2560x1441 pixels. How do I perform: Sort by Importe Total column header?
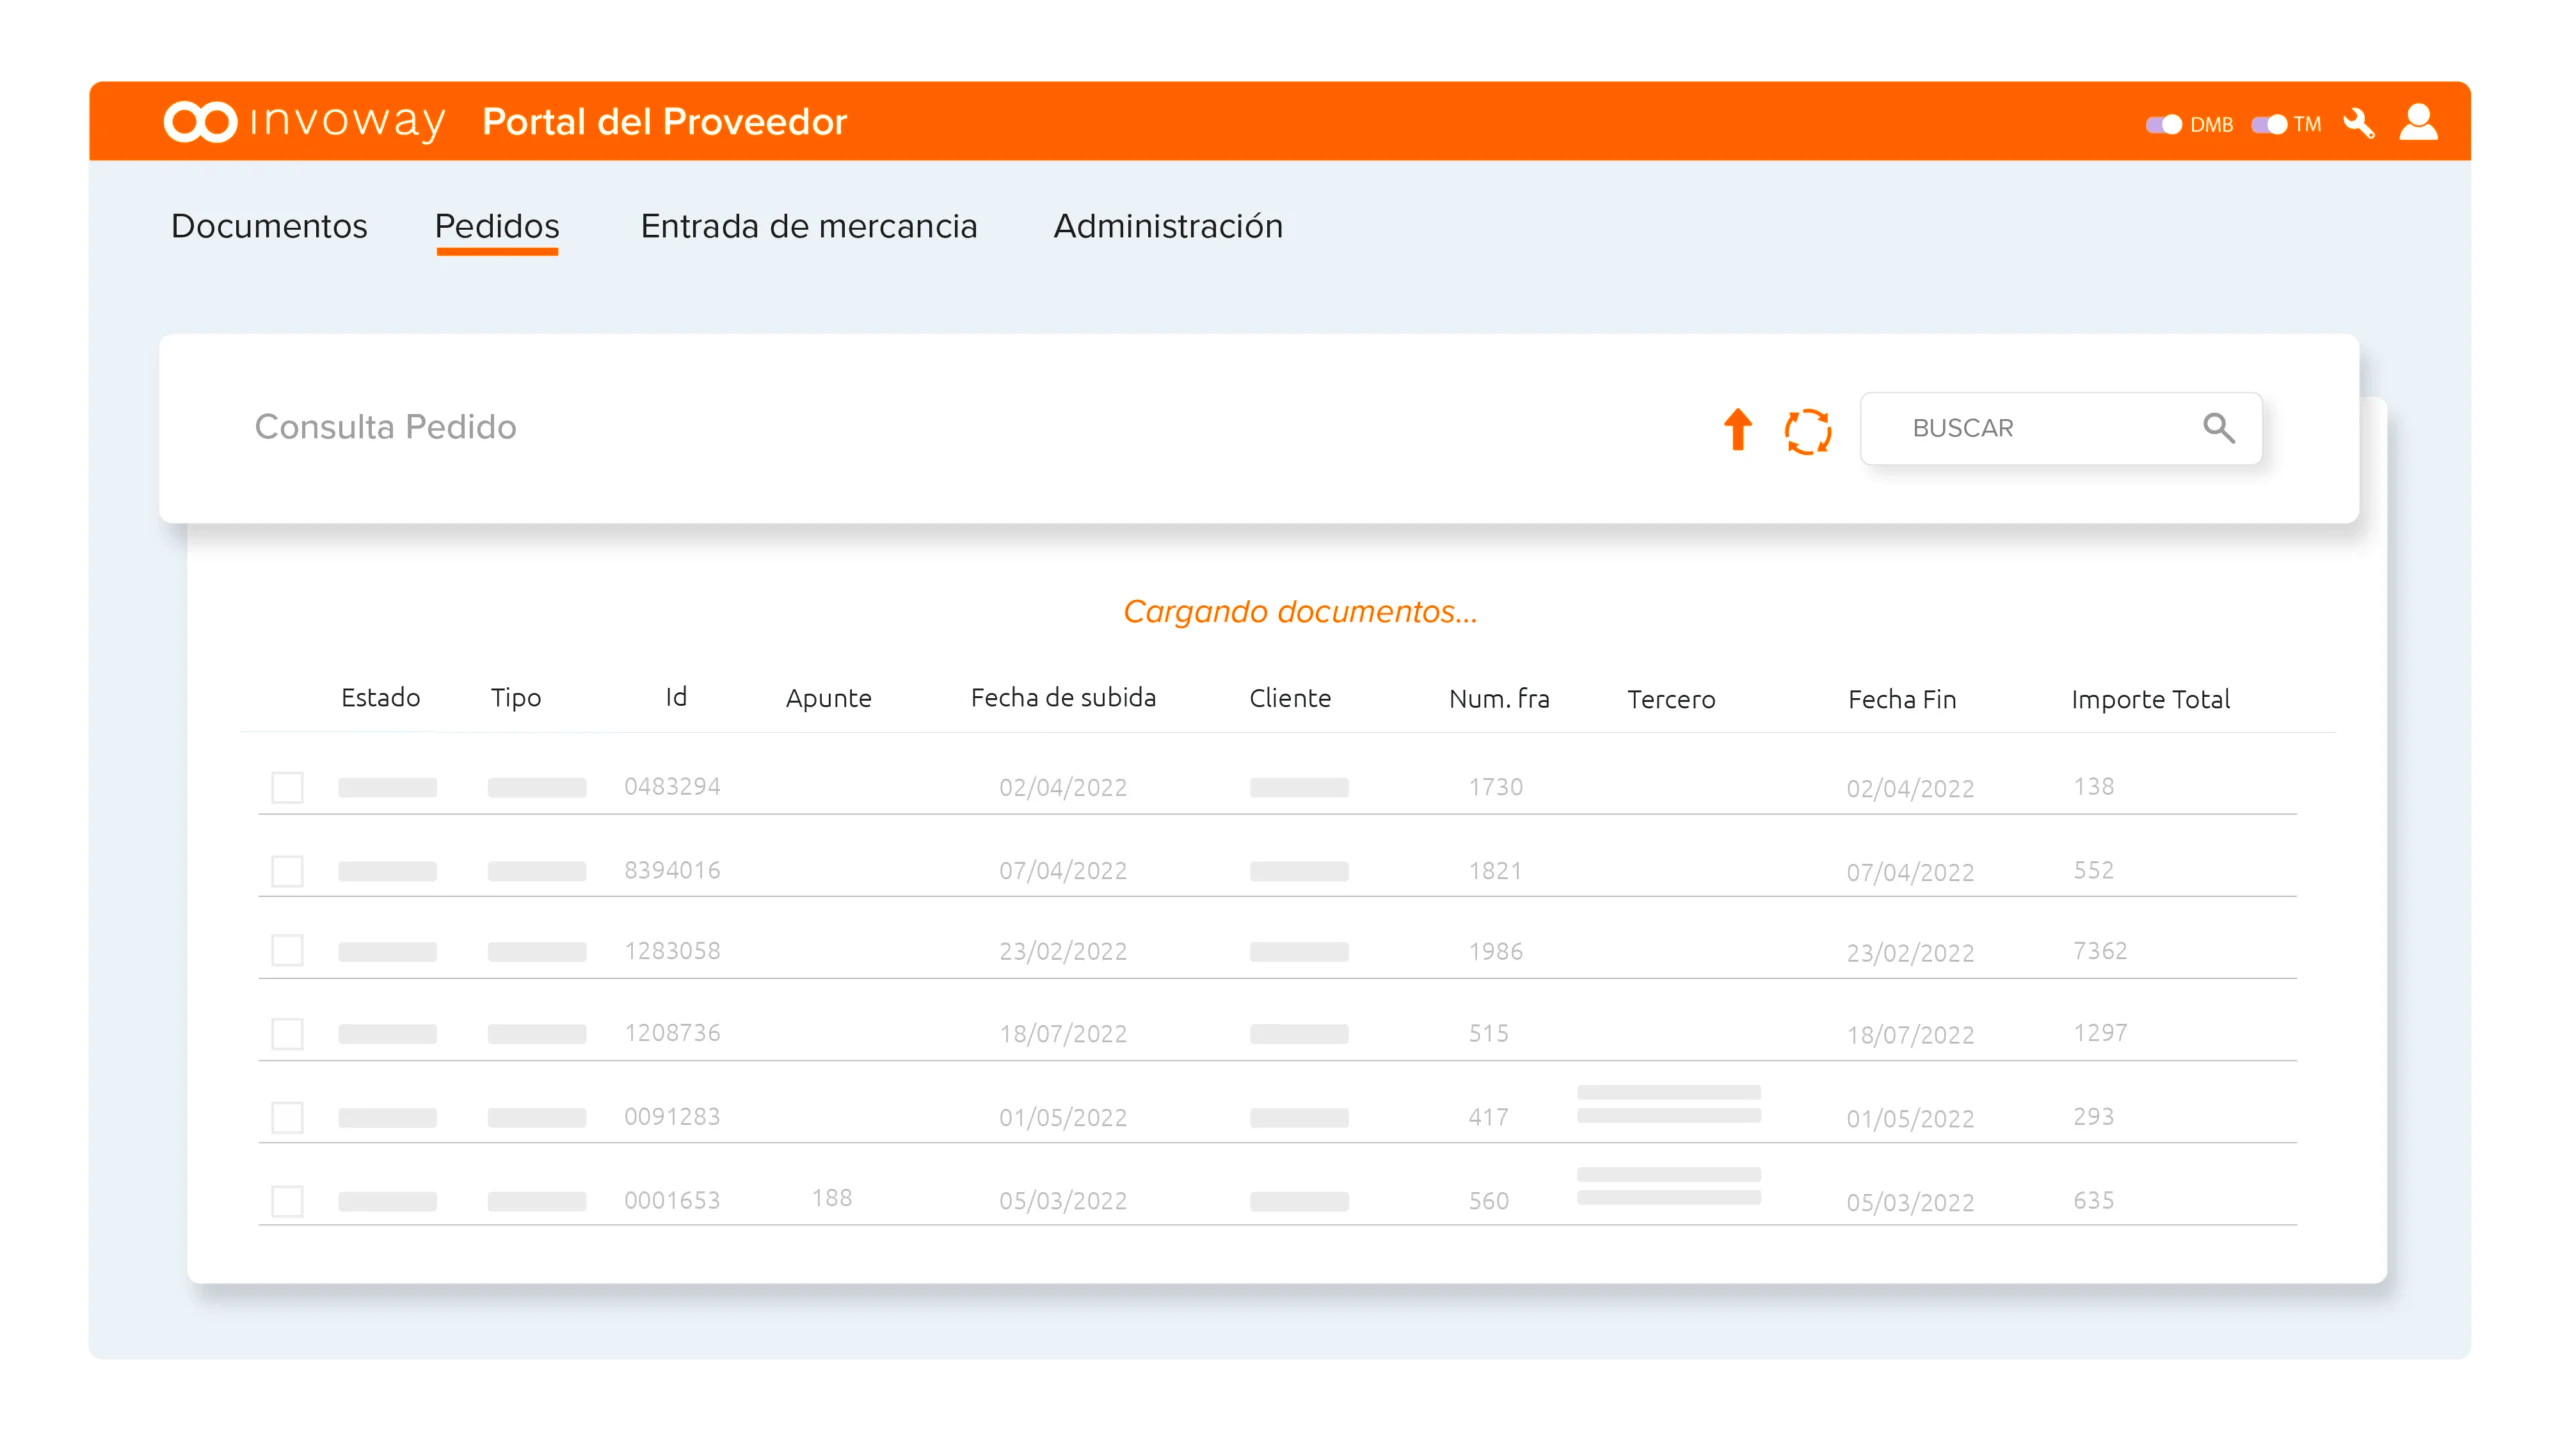click(x=2150, y=699)
